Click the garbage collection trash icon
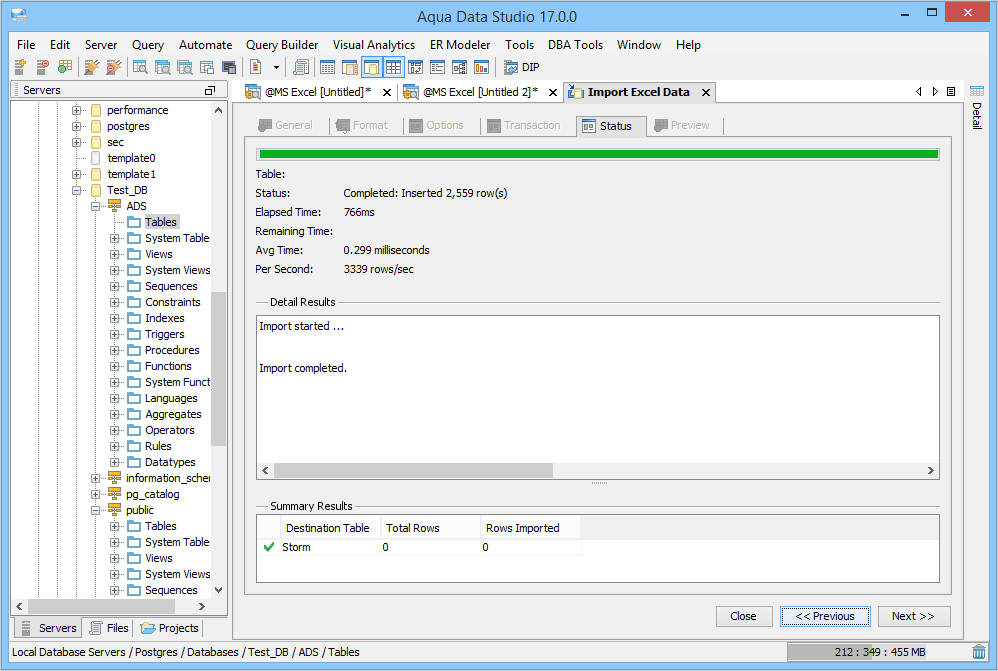This screenshot has height=671, width=998. click(979, 652)
